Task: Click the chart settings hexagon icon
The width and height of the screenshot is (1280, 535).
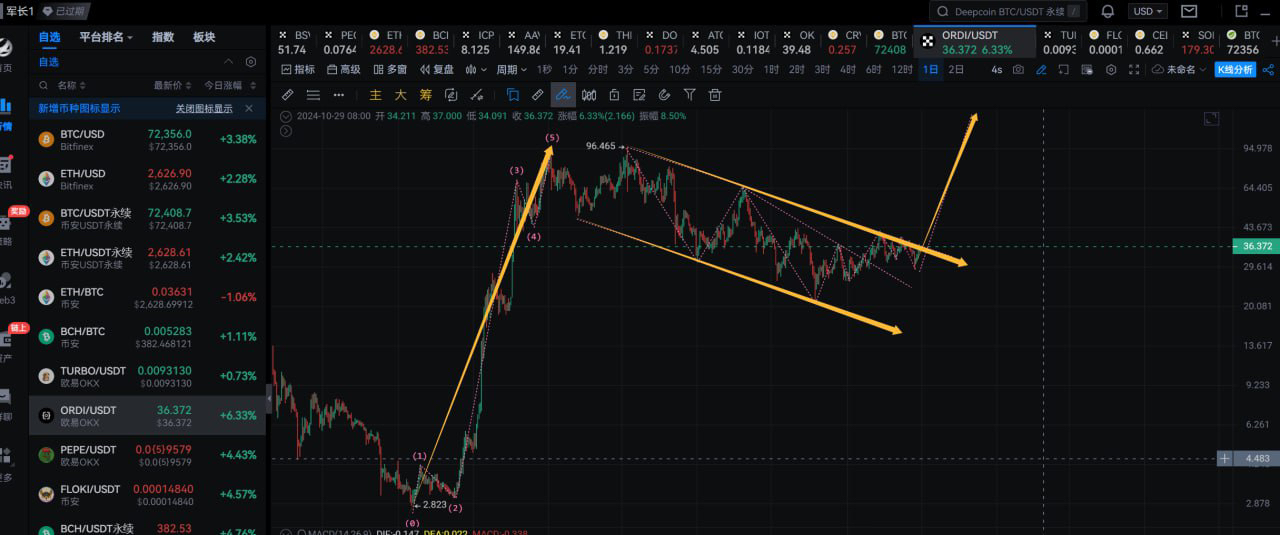Action: pyautogui.click(x=1111, y=70)
